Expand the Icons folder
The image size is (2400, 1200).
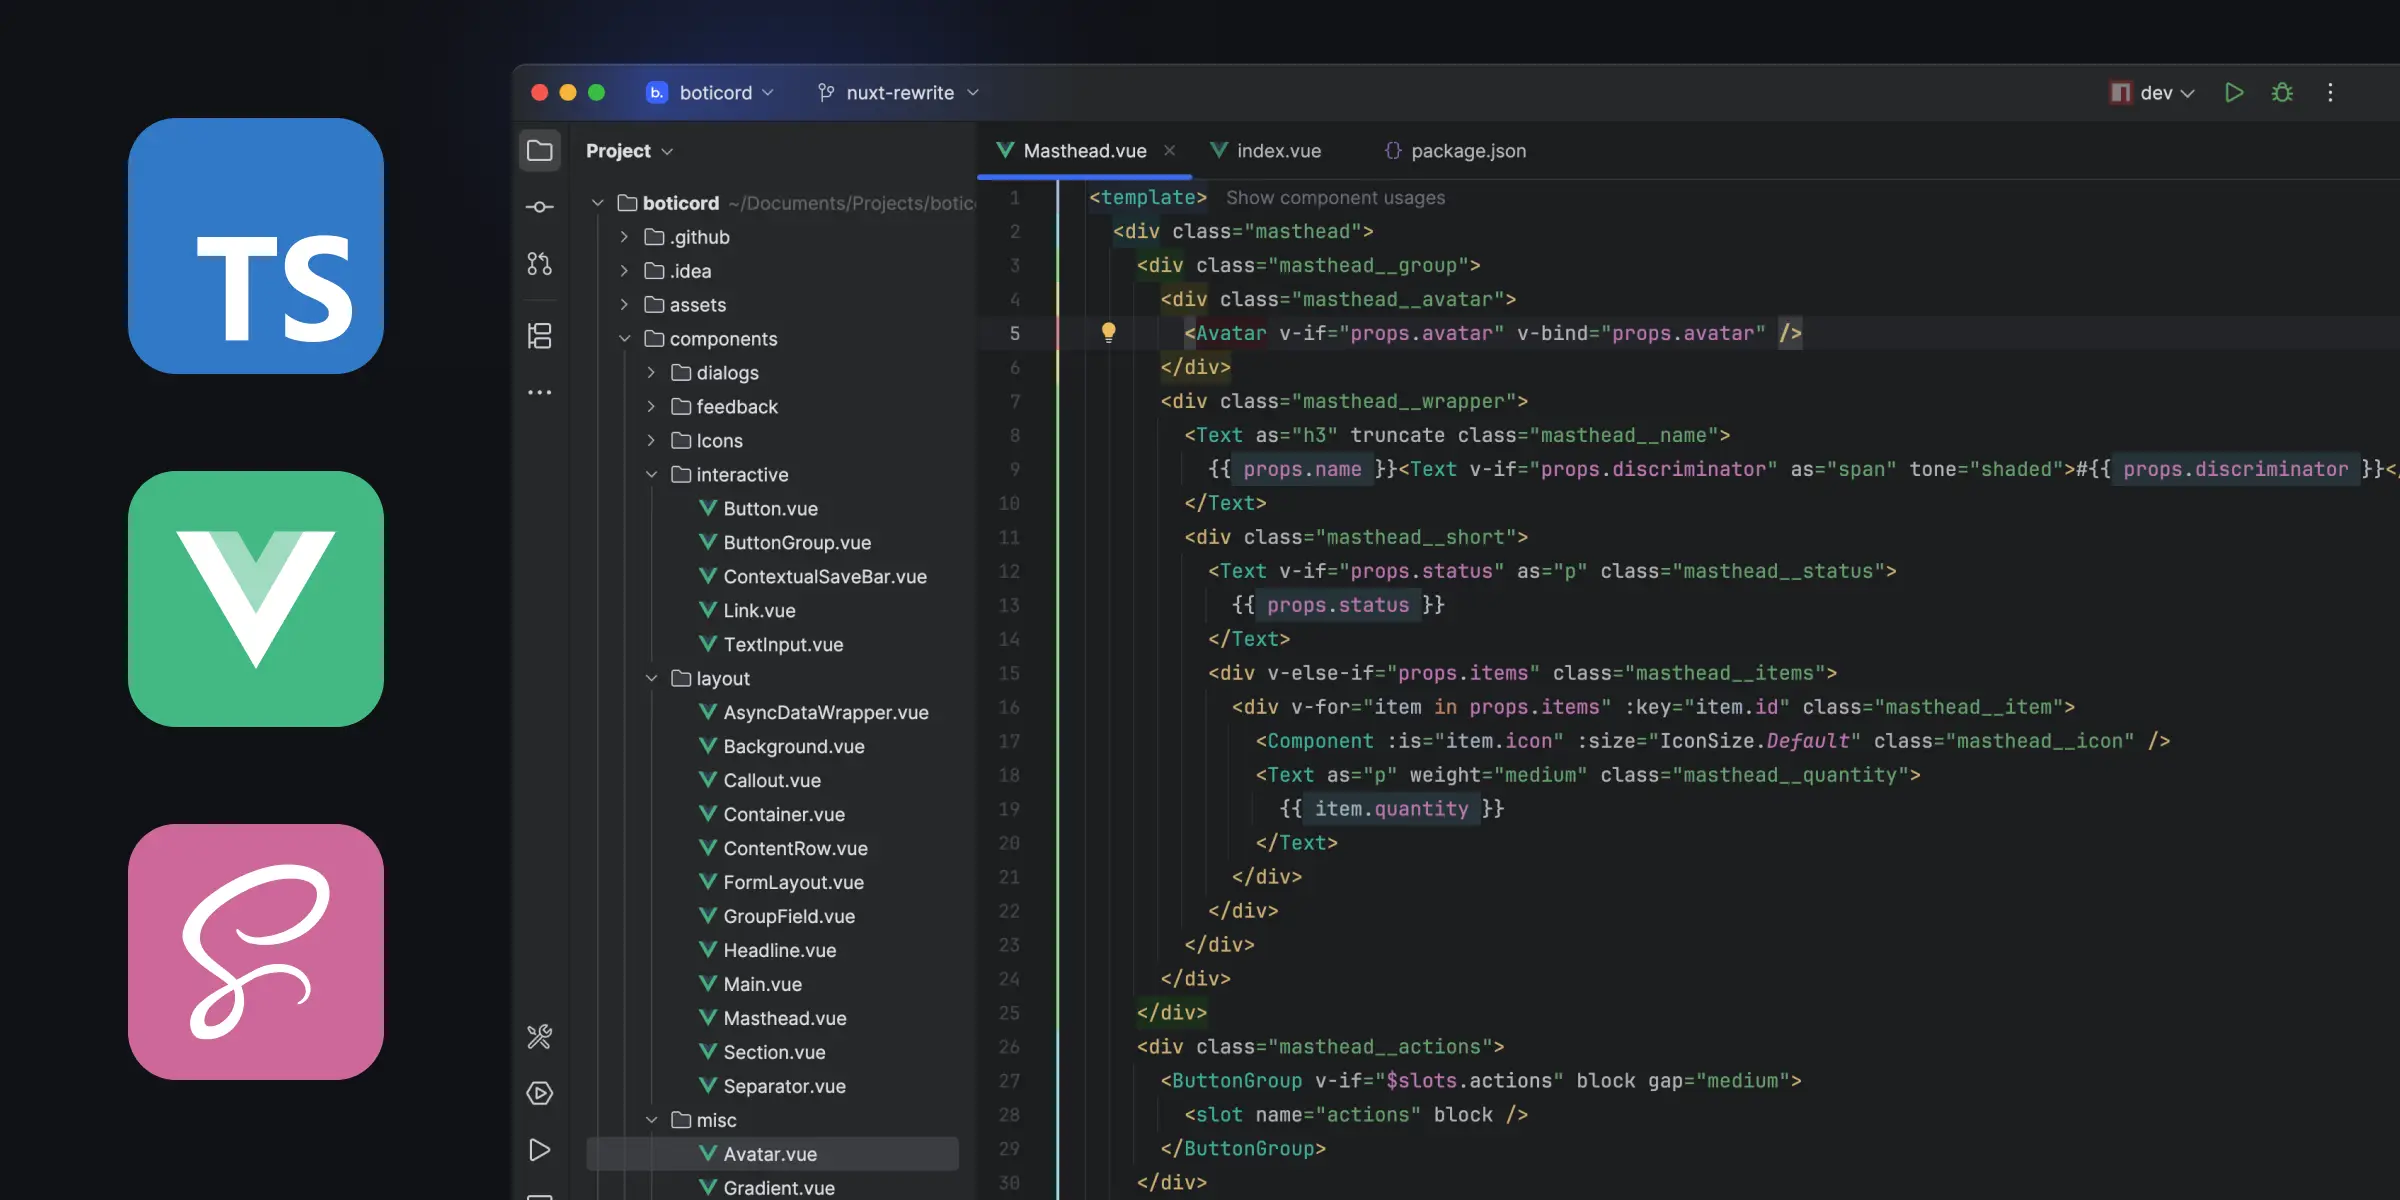tap(651, 441)
